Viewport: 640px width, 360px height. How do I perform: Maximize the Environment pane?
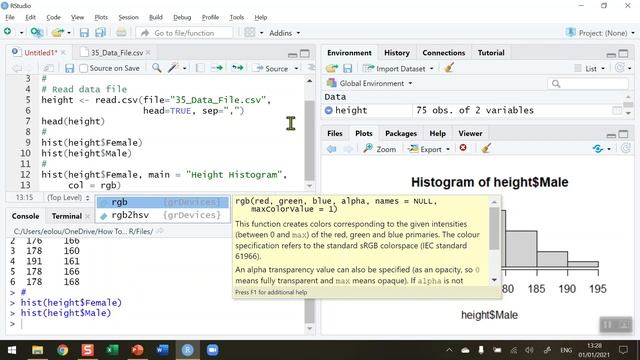[x=623, y=53]
